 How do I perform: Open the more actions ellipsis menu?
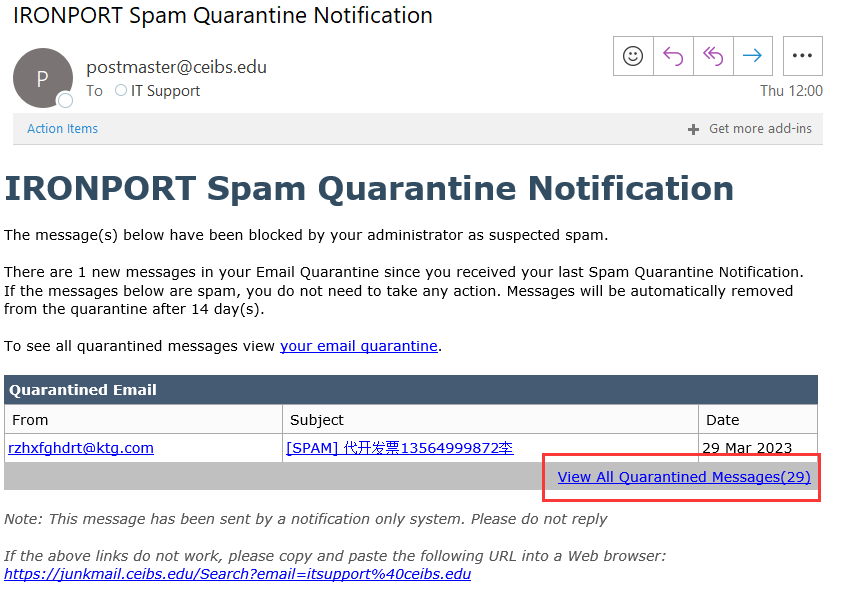pyautogui.click(x=802, y=56)
